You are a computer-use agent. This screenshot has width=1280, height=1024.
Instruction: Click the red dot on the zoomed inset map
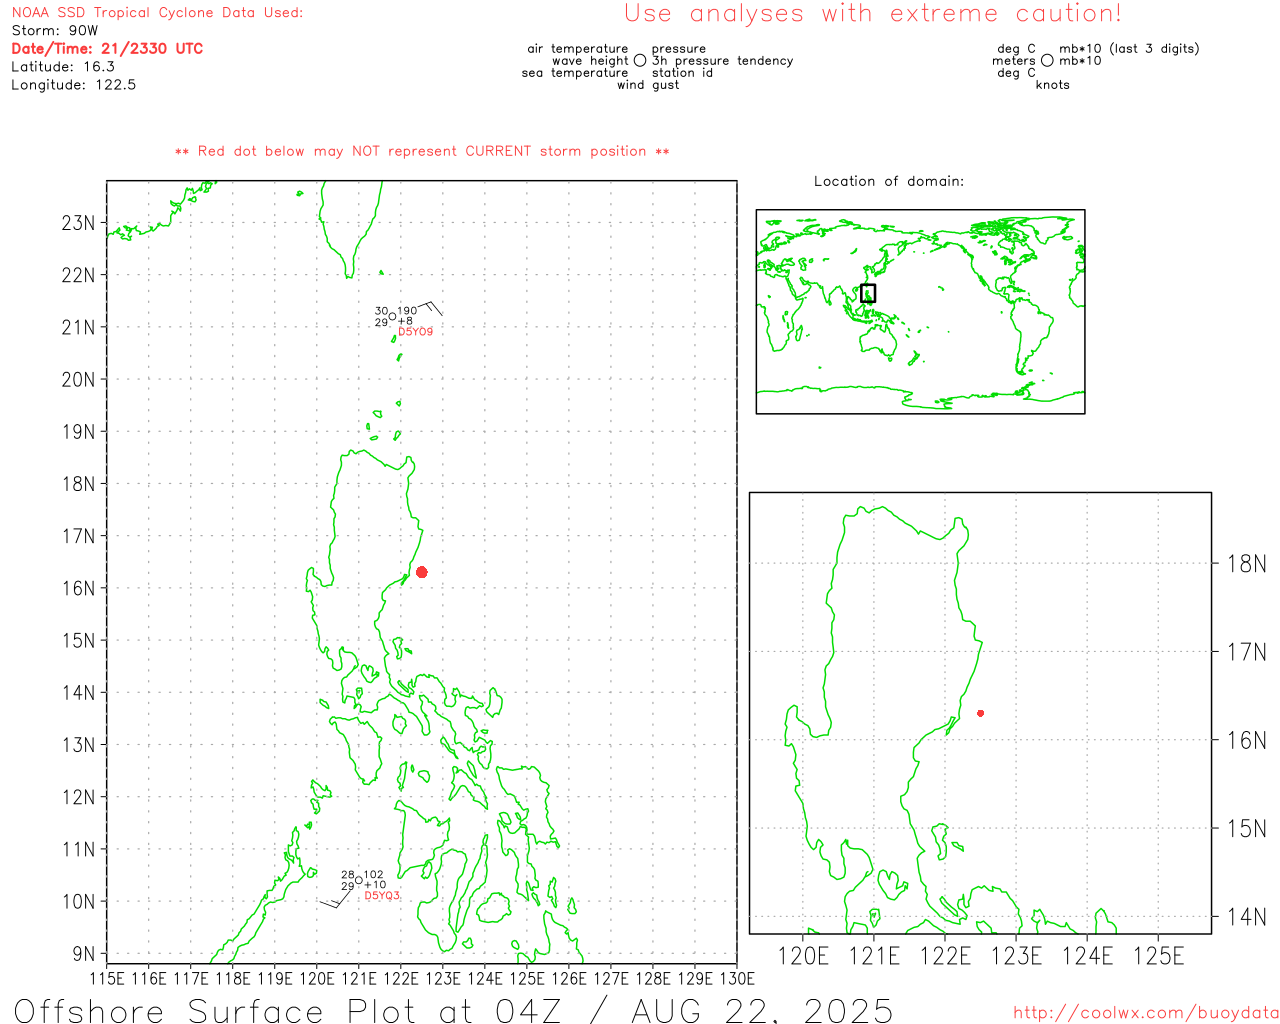pos(980,713)
